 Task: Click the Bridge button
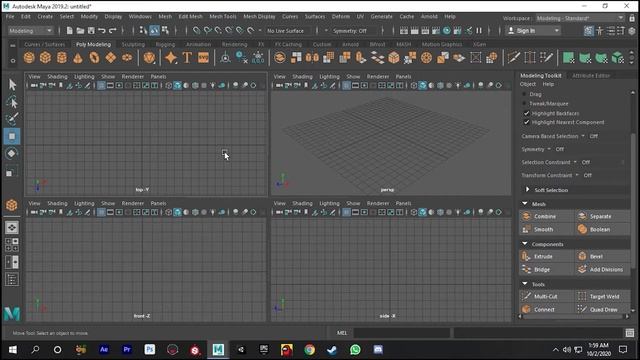[547, 269]
